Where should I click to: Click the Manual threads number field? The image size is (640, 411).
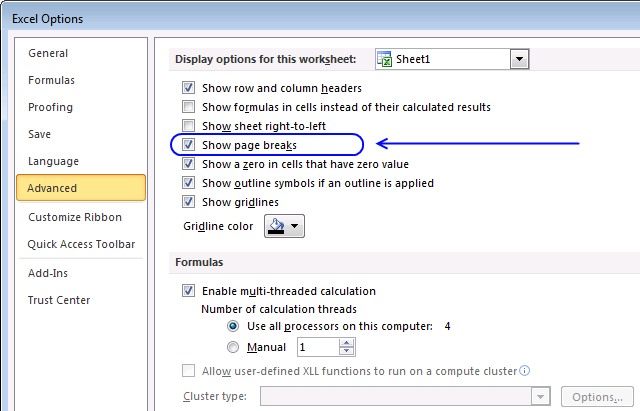316,347
